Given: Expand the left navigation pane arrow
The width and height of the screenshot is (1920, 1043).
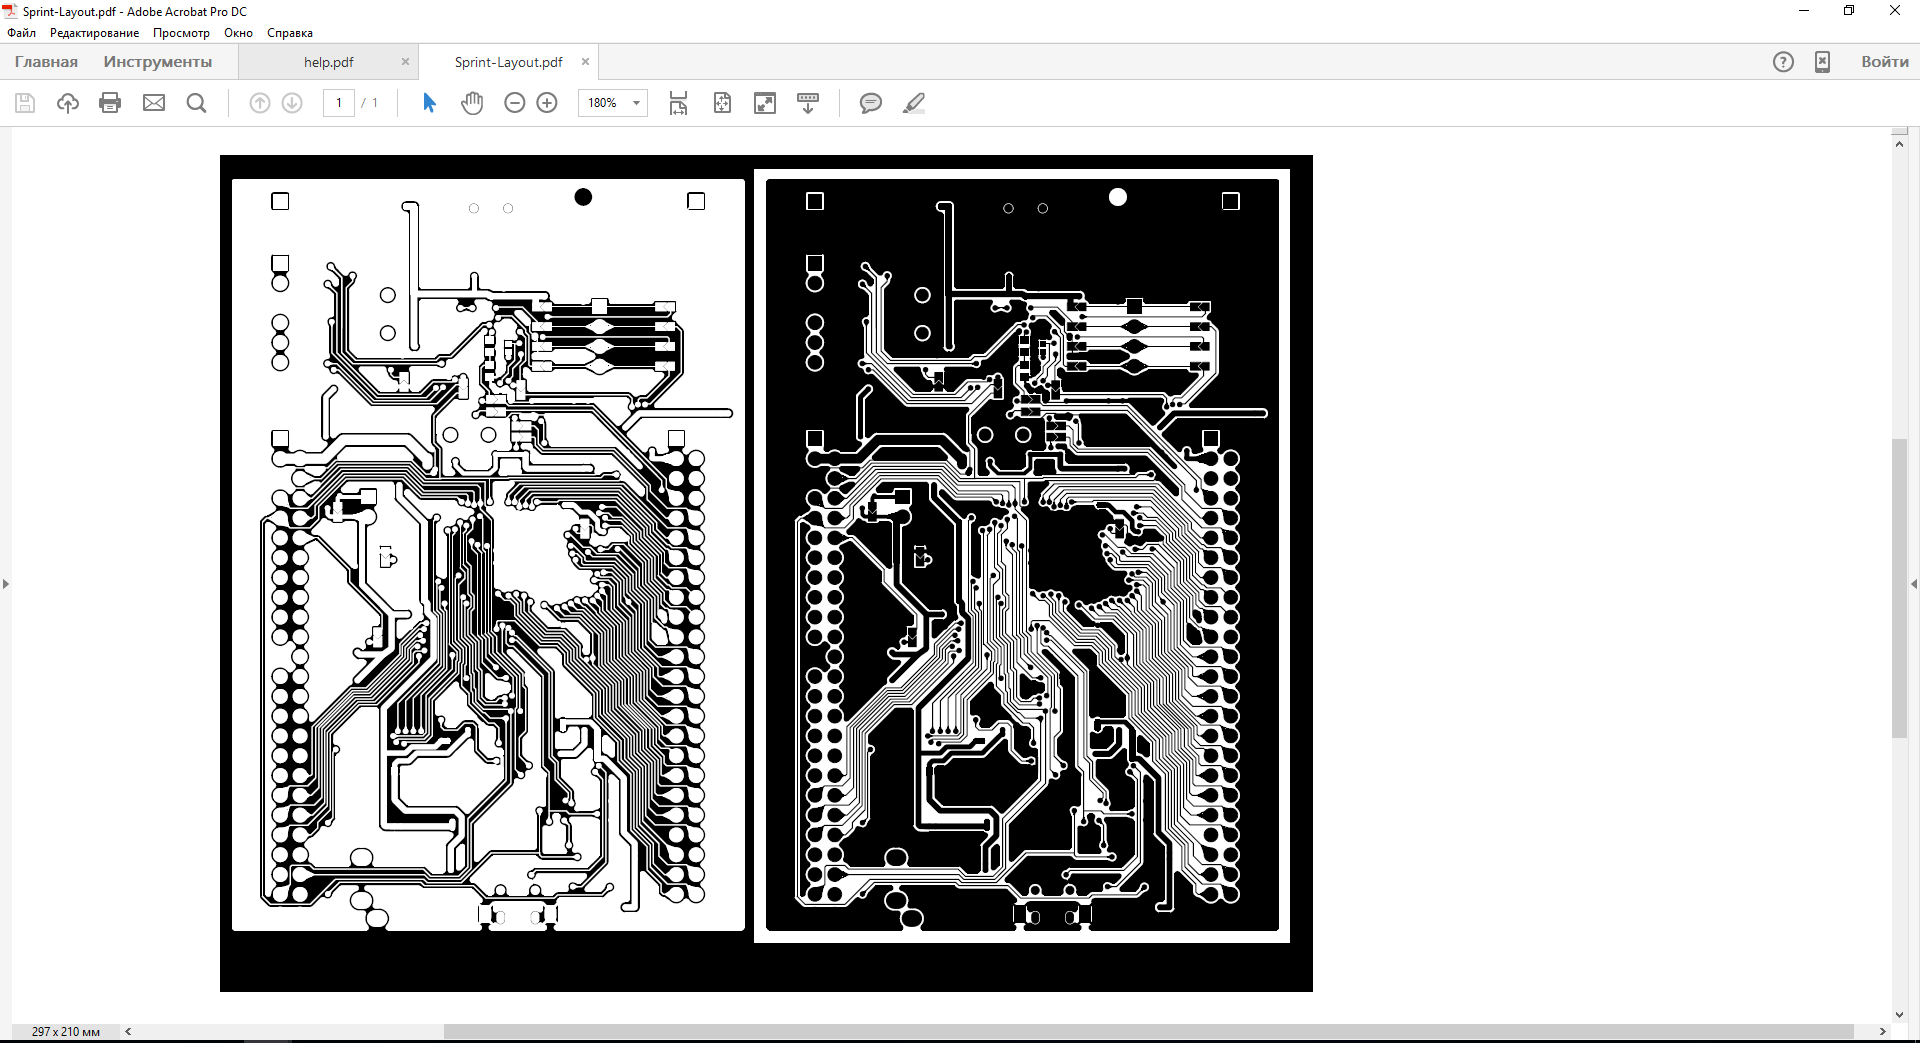Looking at the screenshot, I should coord(6,584).
